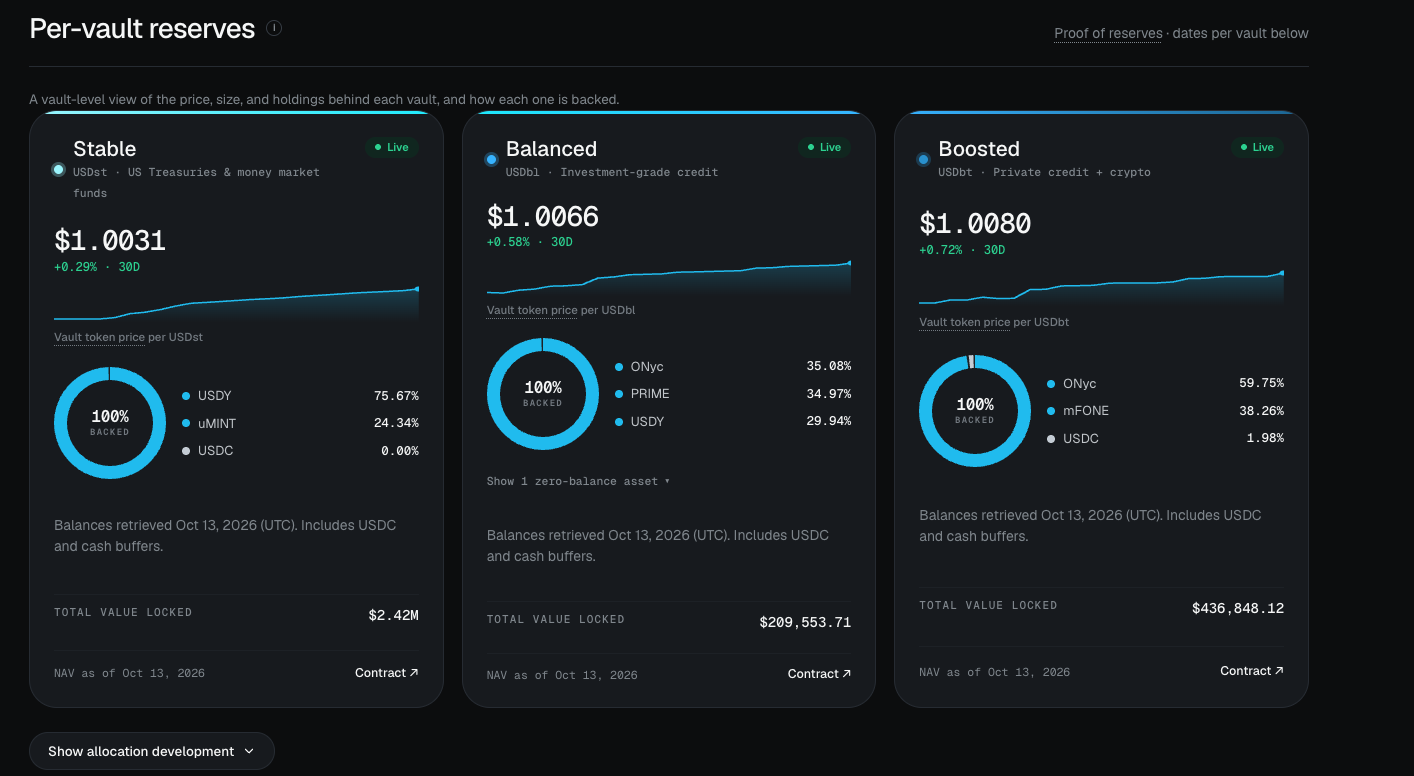This screenshot has height=776, width=1414.
Task: Open the Balanced vault Contract link
Action: coord(819,674)
